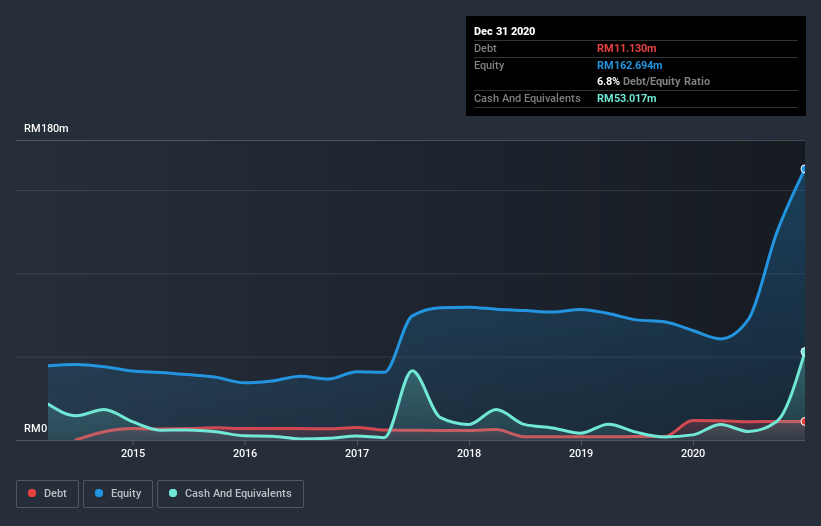The width and height of the screenshot is (821, 526).
Task: Click the 2017 x-axis label
Action: (x=357, y=453)
